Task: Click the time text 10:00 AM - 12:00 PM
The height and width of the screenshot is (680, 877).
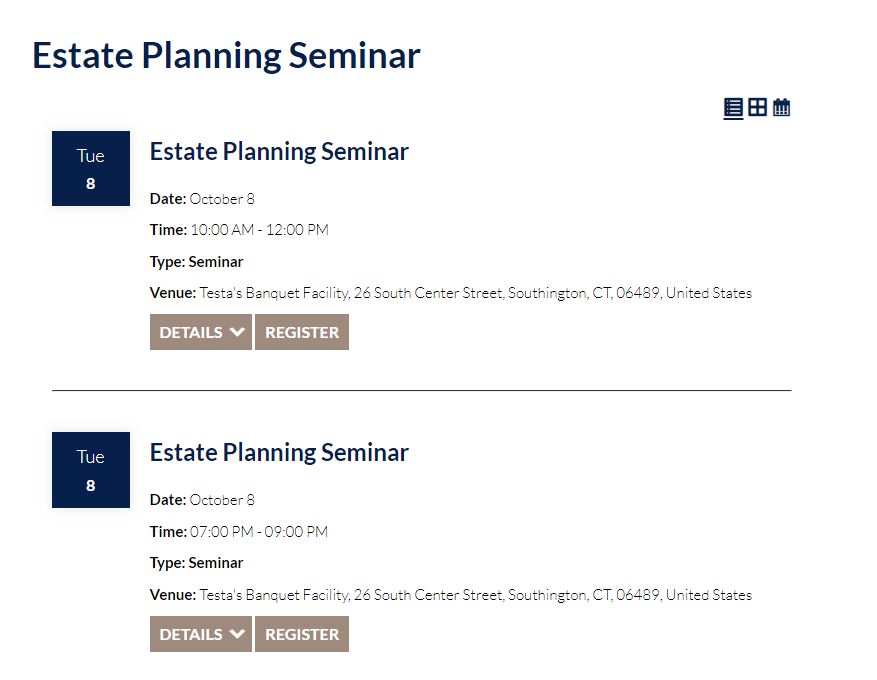Action: [x=260, y=230]
